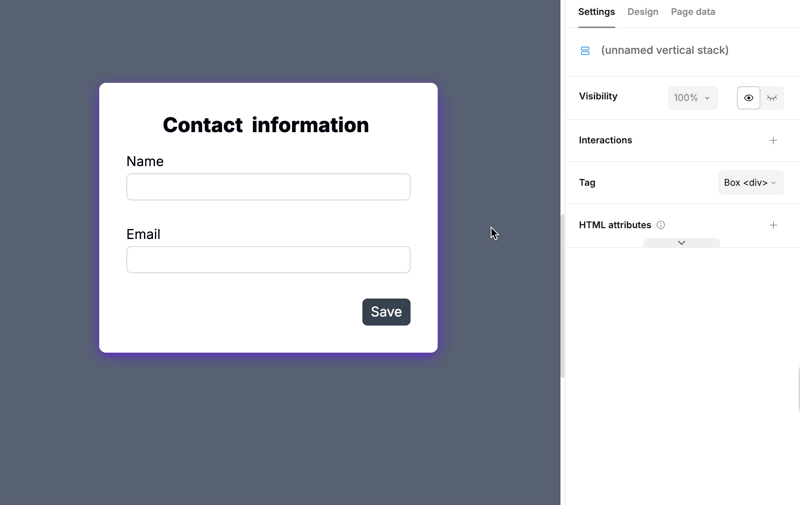
Task: Click the Name label text
Action: pos(145,161)
